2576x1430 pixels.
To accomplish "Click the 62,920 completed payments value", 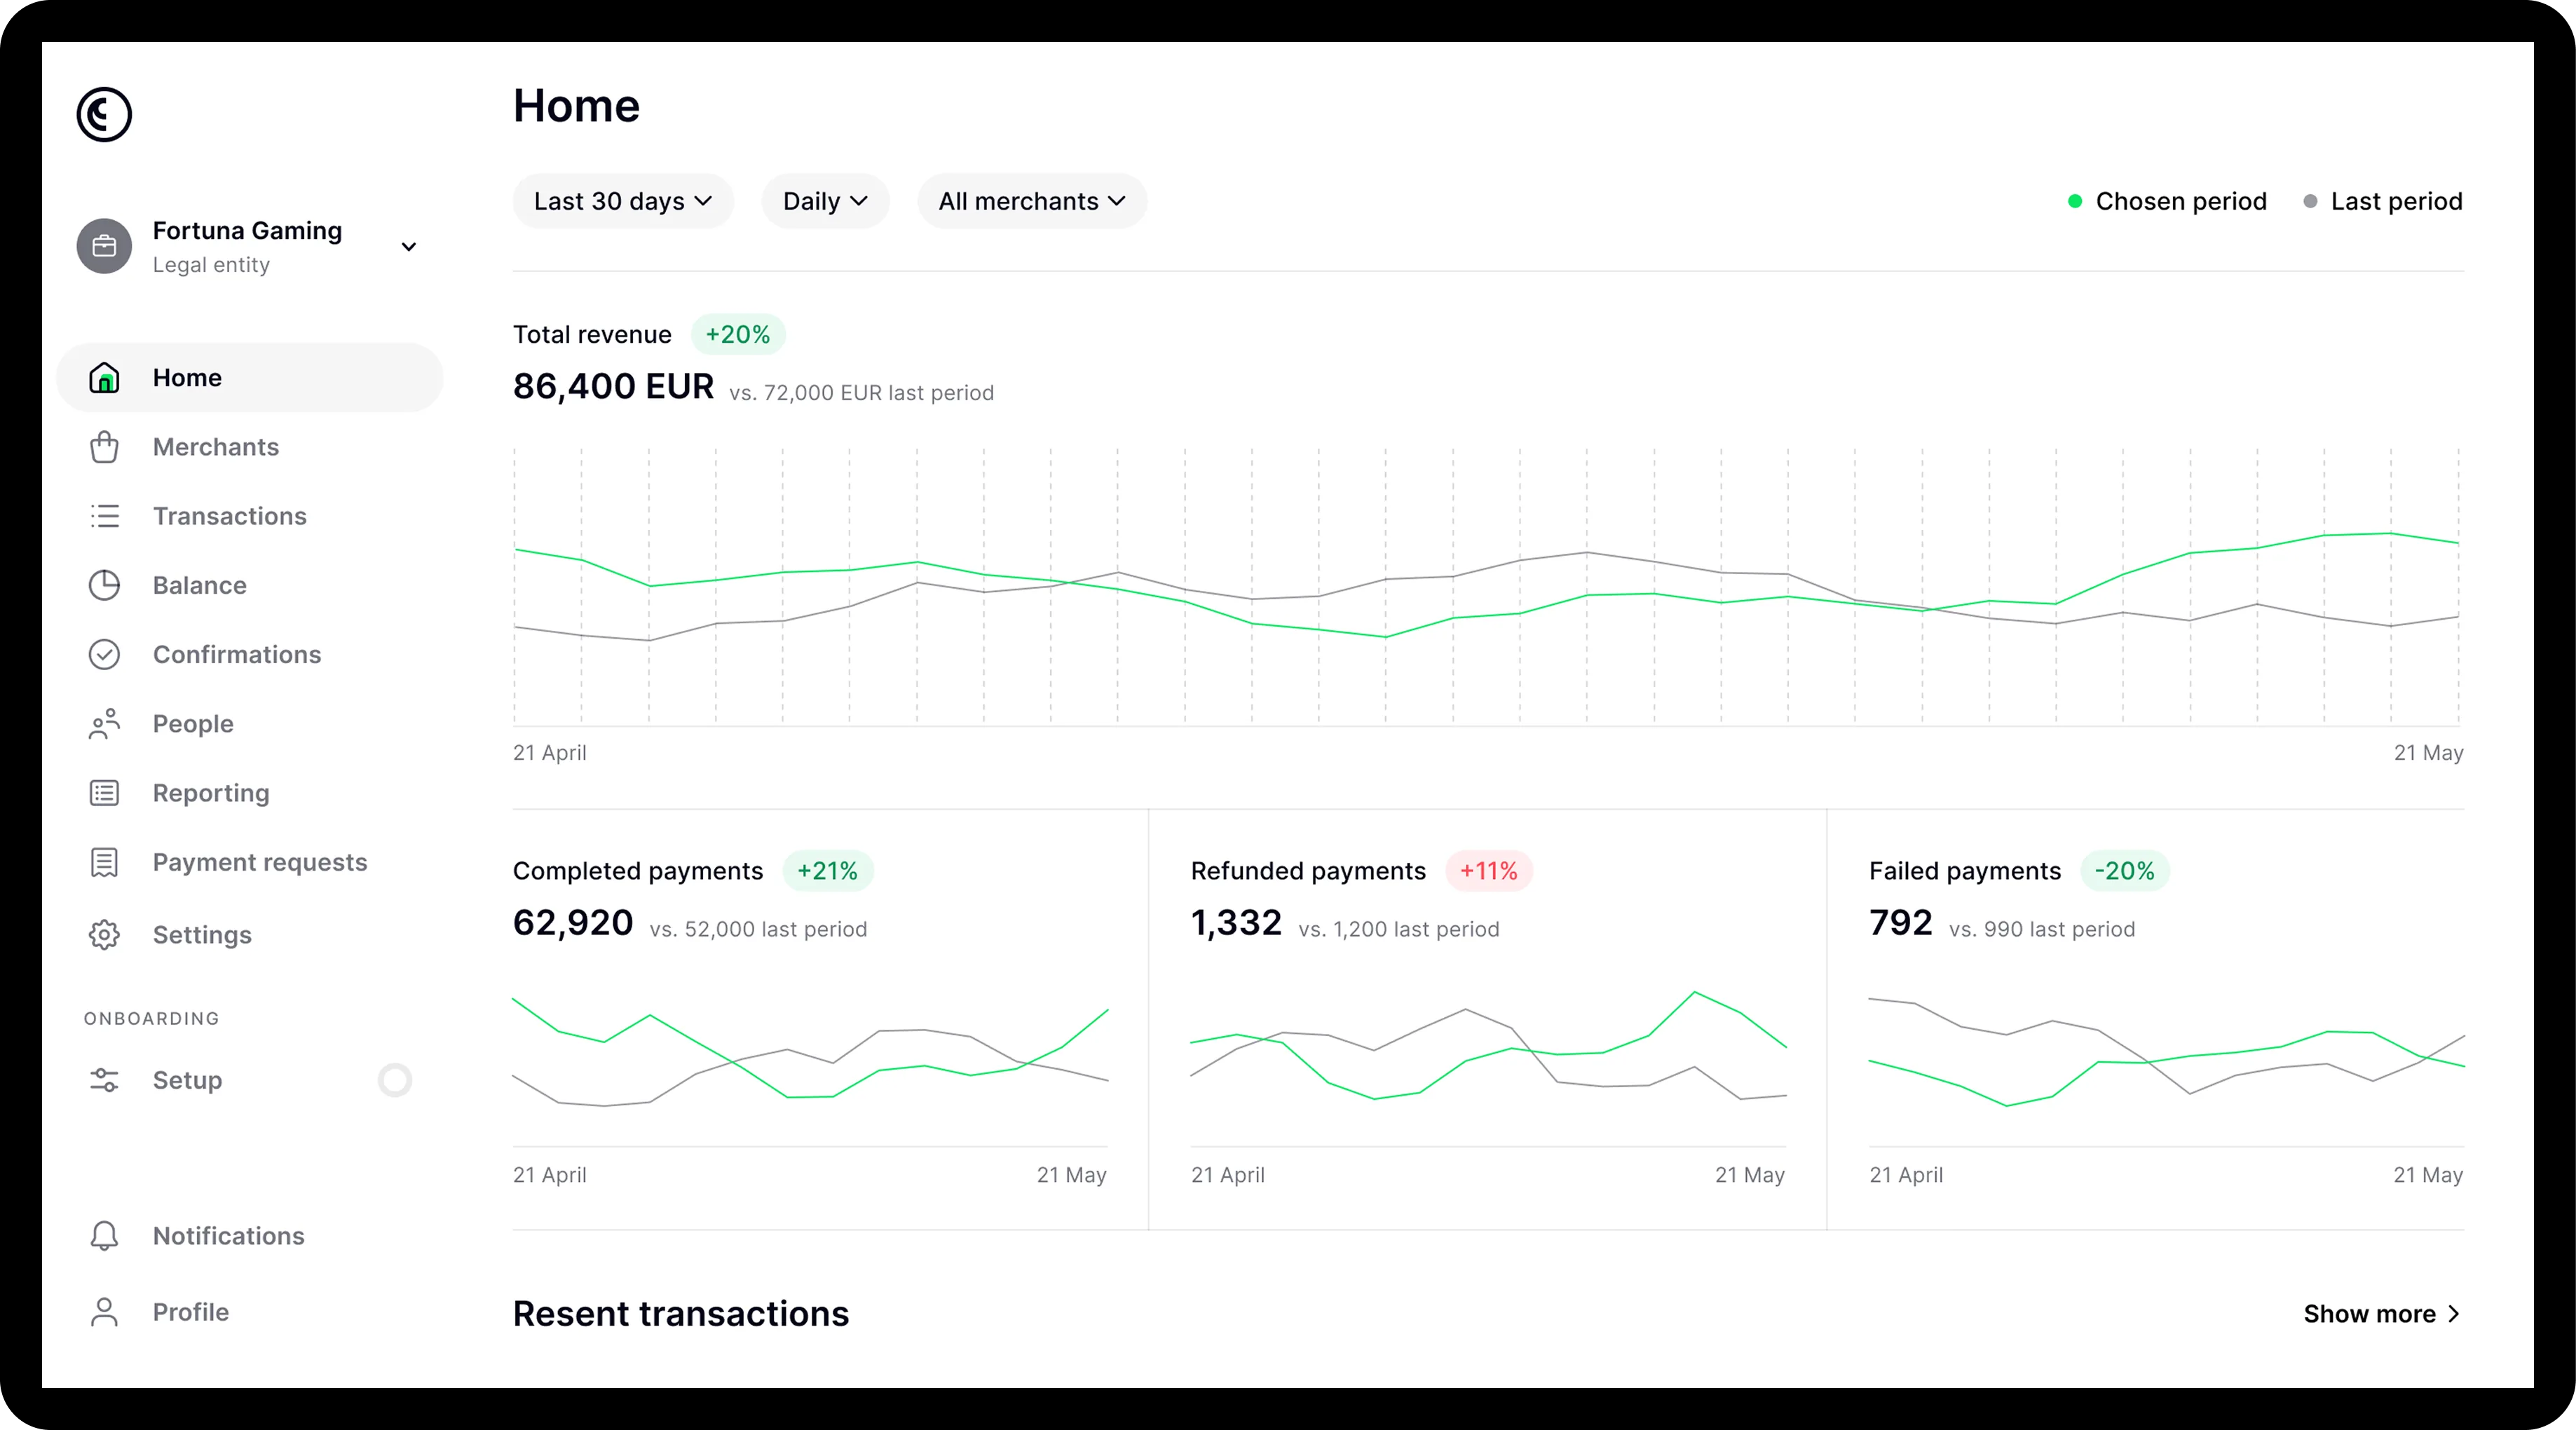I will [573, 922].
